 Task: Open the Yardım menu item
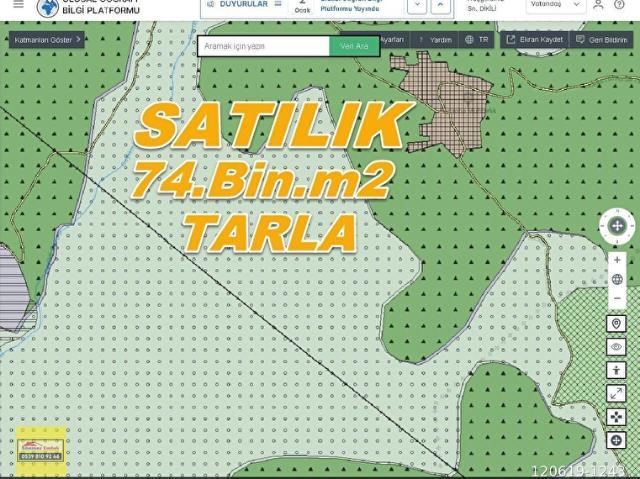tap(436, 40)
